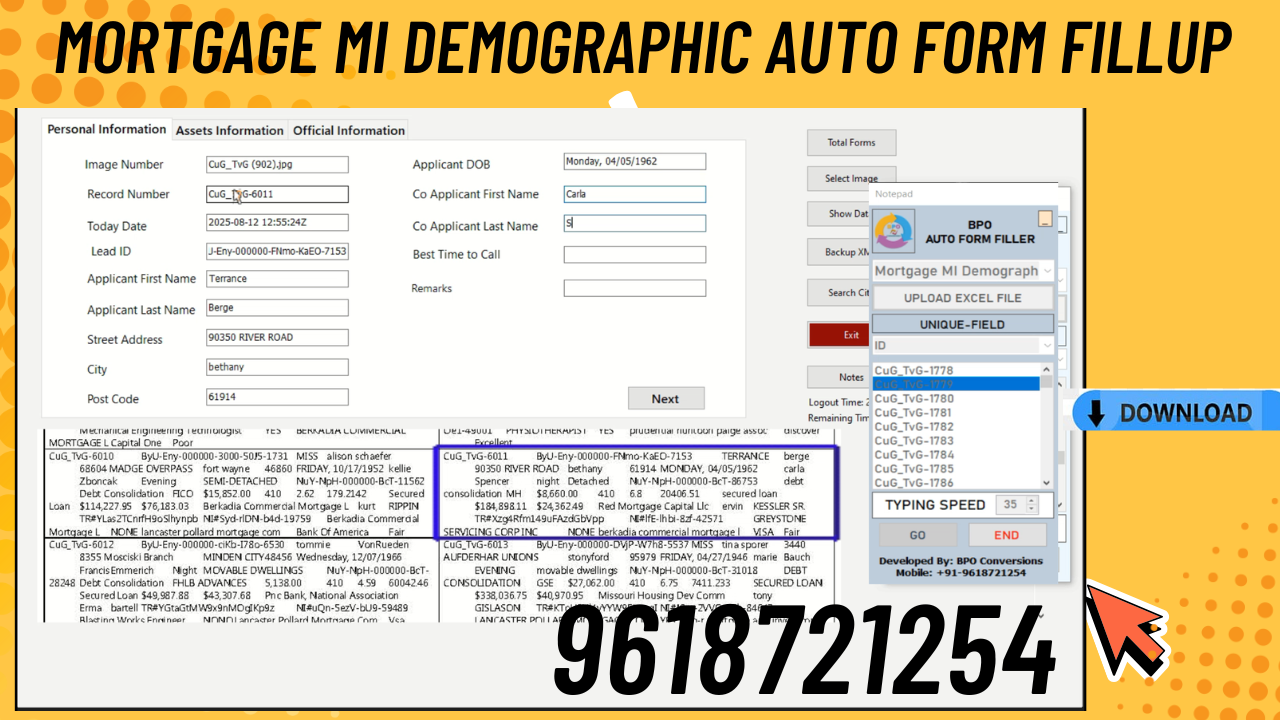
Task: Collapse the Personal Information tab panel
Action: pos(105,129)
